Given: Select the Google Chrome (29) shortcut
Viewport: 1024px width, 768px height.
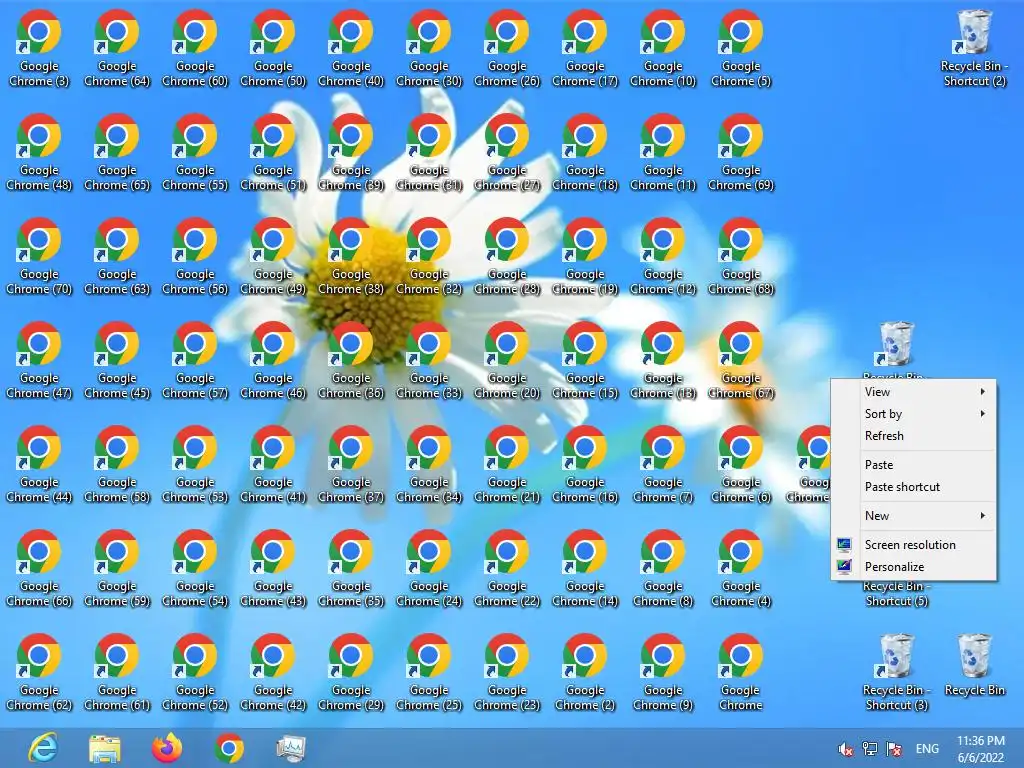Looking at the screenshot, I should tap(351, 673).
